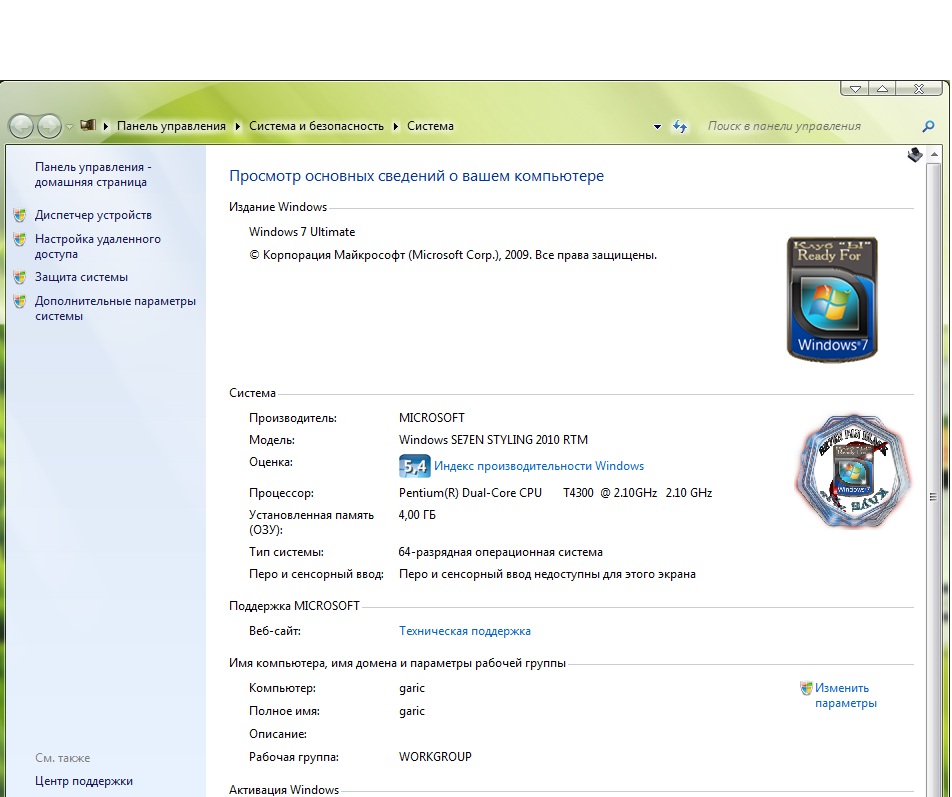Expand the arrow after Система и безопасность breadcrumb
This screenshot has width=952, height=797.
click(x=396, y=126)
